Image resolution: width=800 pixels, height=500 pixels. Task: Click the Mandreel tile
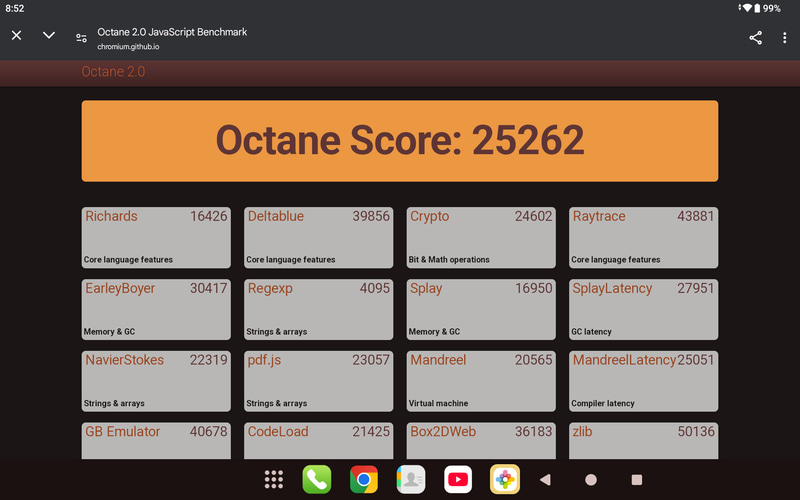click(481, 381)
